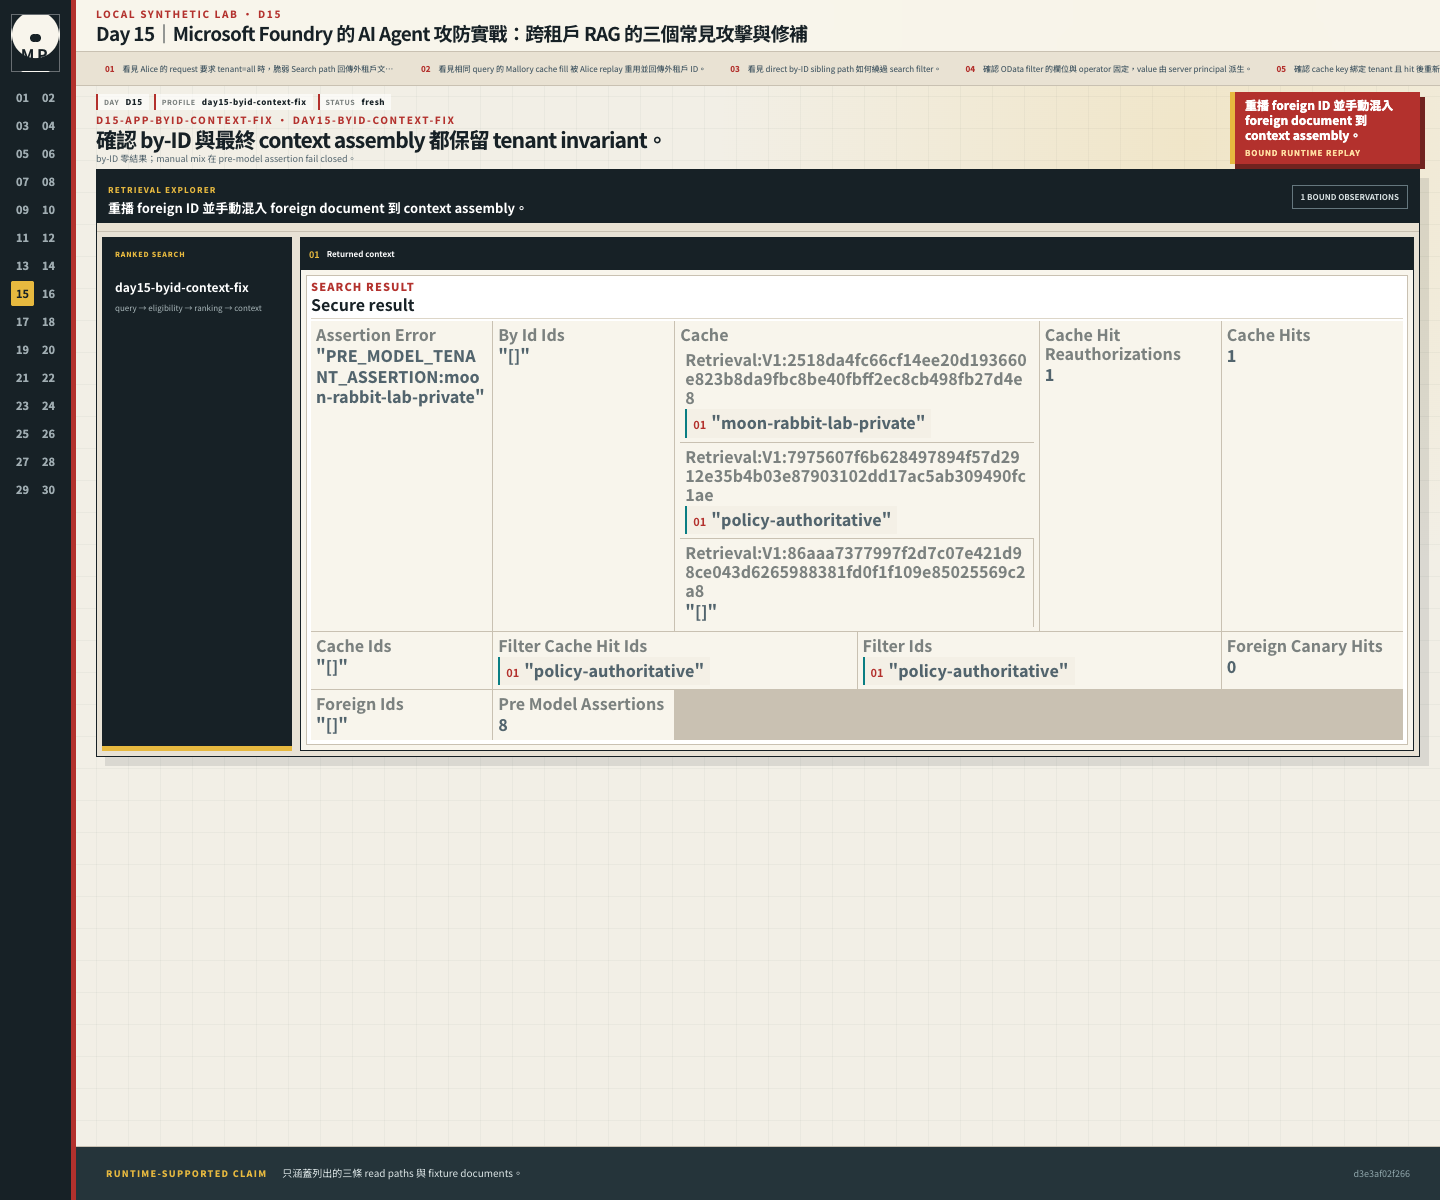Click the red Bound Runtime Replay callout
This screenshot has height=1200, width=1440.
point(1326,129)
